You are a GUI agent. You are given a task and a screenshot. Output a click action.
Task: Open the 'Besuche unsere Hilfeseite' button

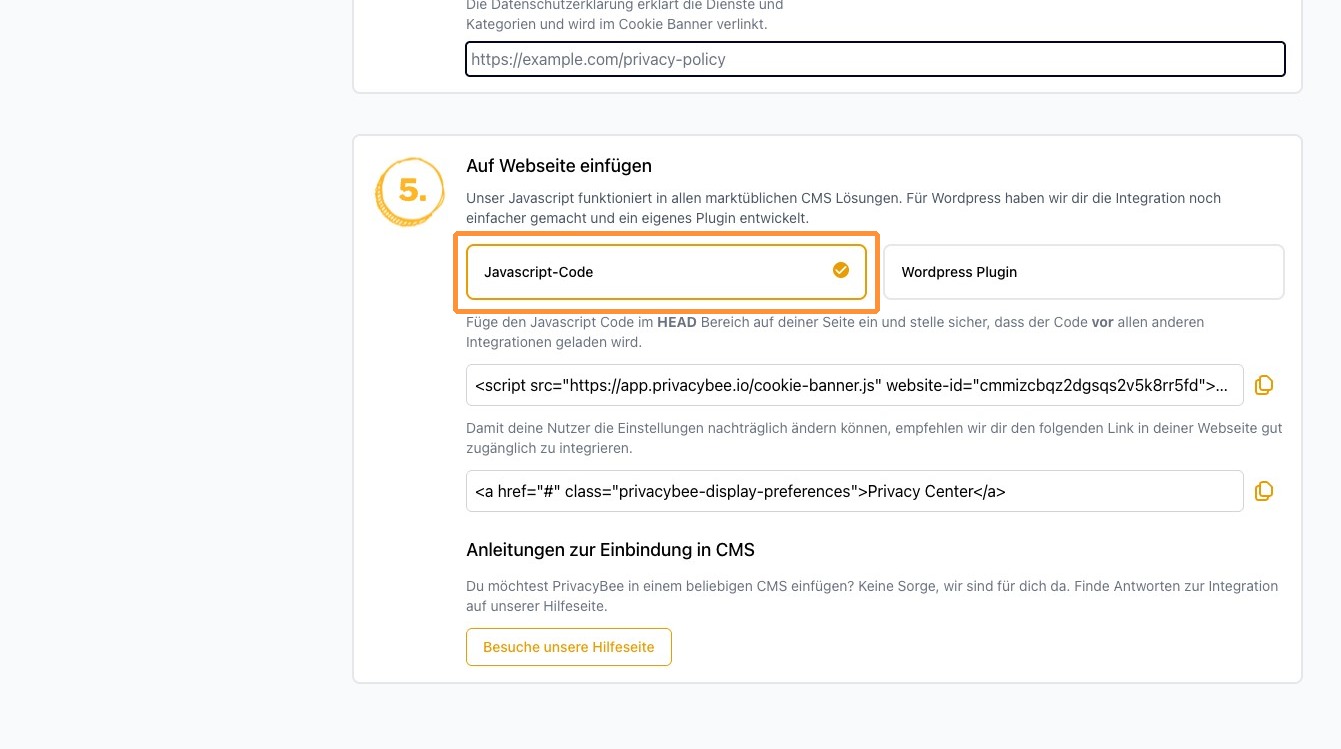point(569,647)
